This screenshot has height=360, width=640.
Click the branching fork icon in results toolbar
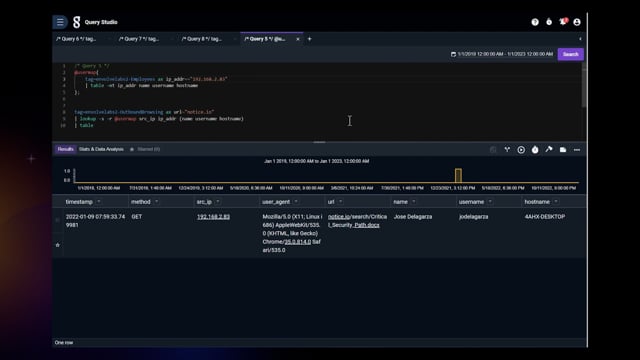point(507,150)
